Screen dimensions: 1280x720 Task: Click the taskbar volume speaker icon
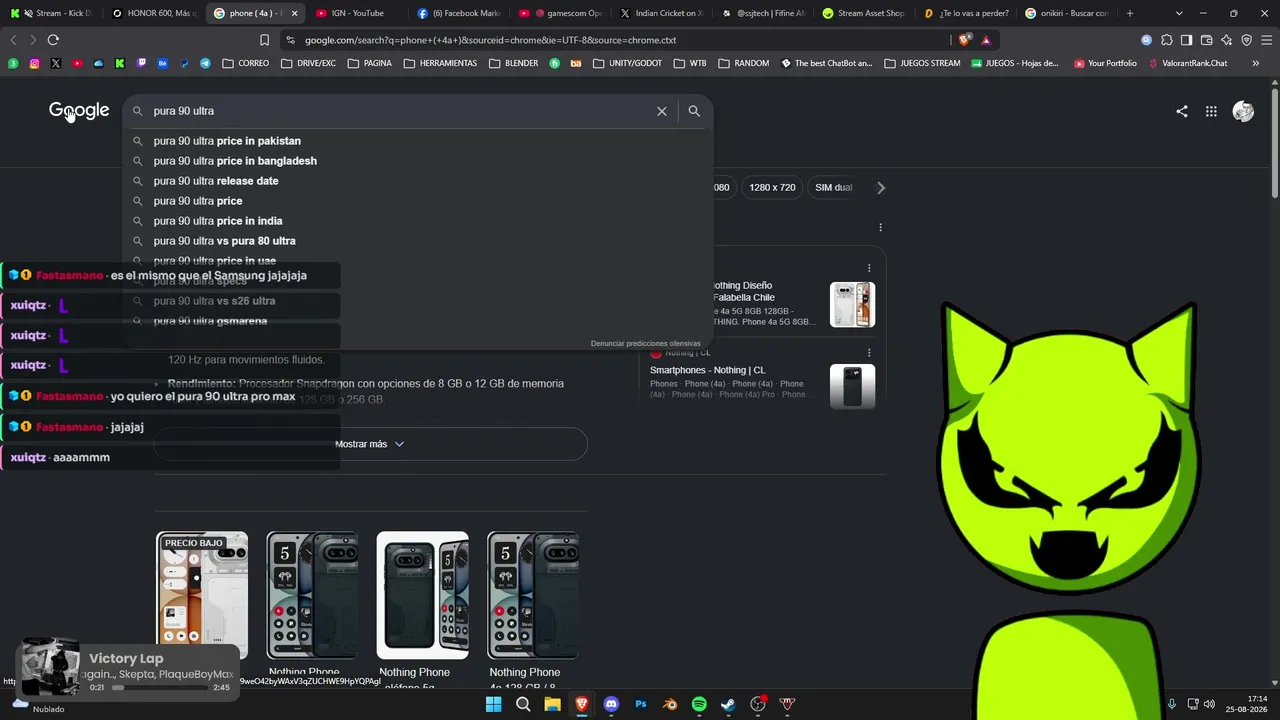tap(1209, 704)
